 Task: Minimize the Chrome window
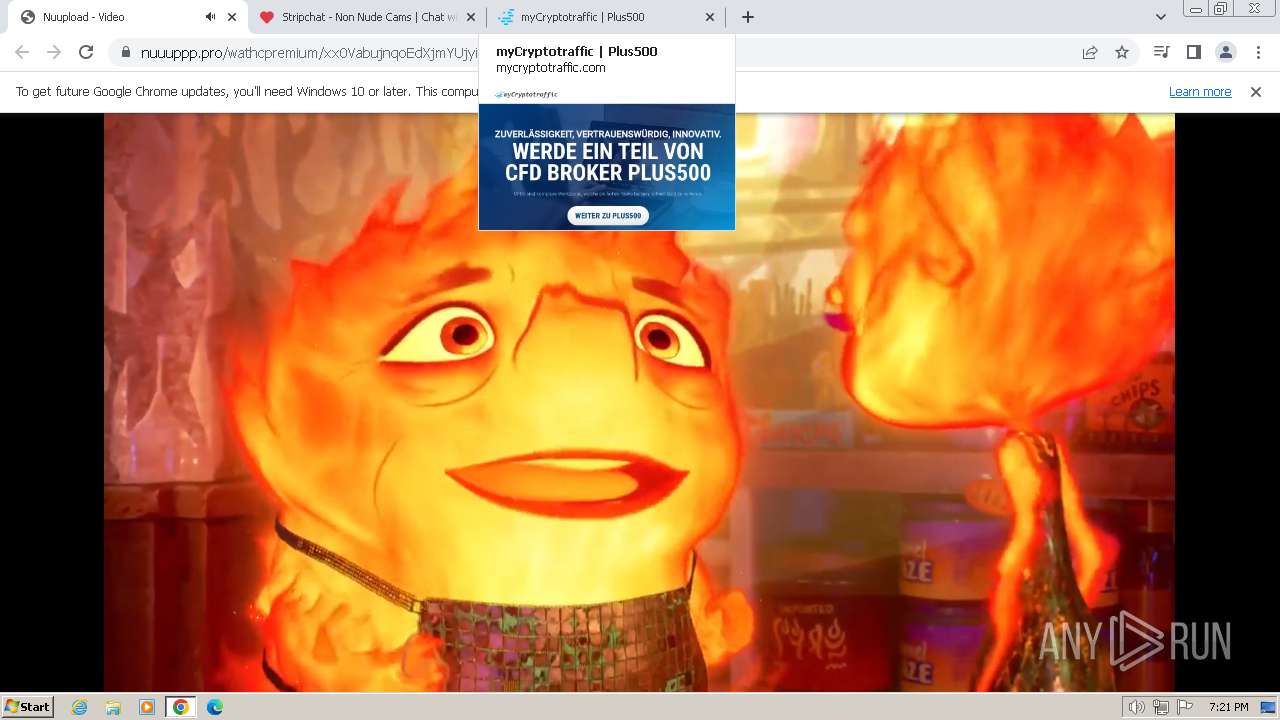(1195, 9)
